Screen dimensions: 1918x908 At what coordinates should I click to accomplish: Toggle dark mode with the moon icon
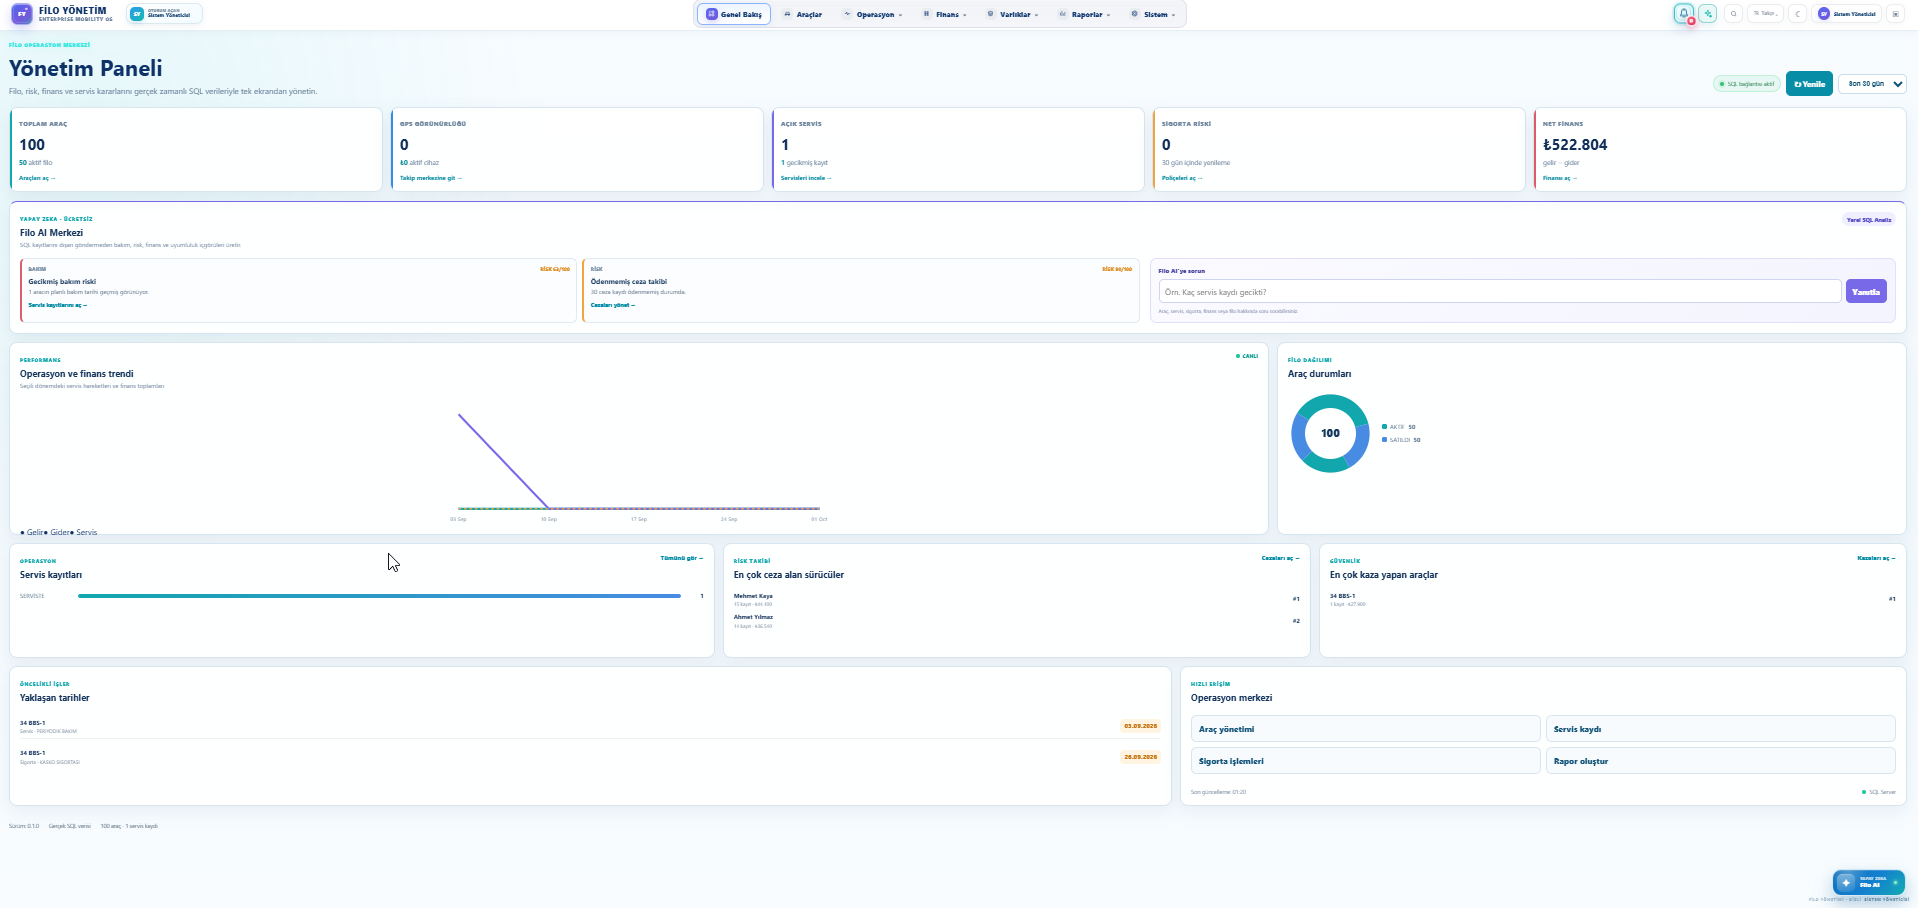1798,14
